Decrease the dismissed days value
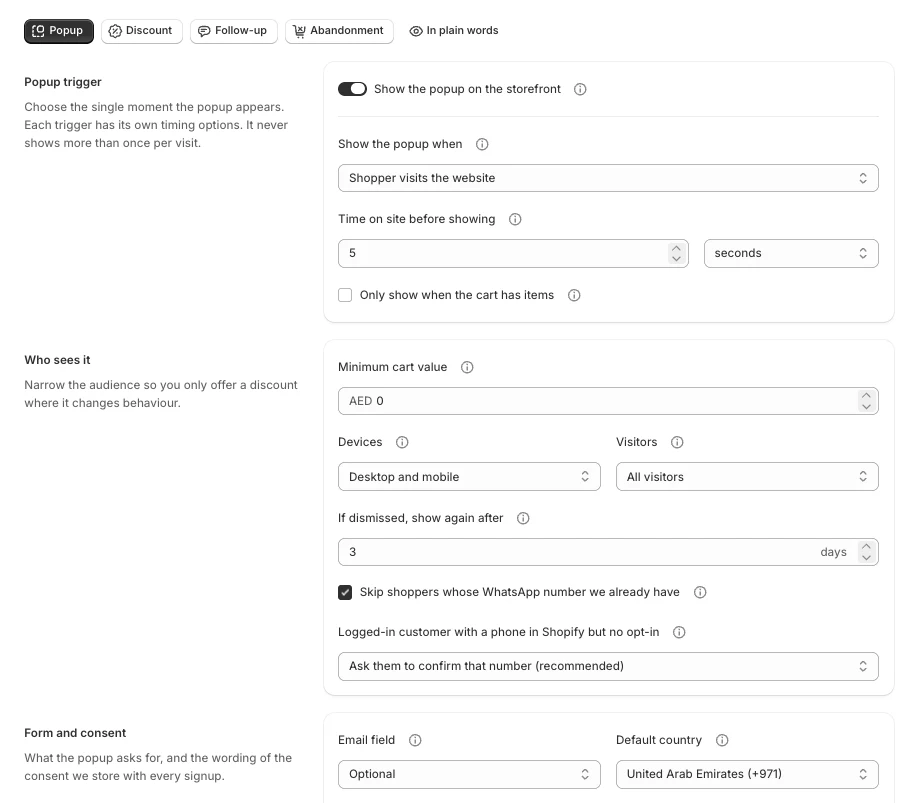 coord(866,557)
